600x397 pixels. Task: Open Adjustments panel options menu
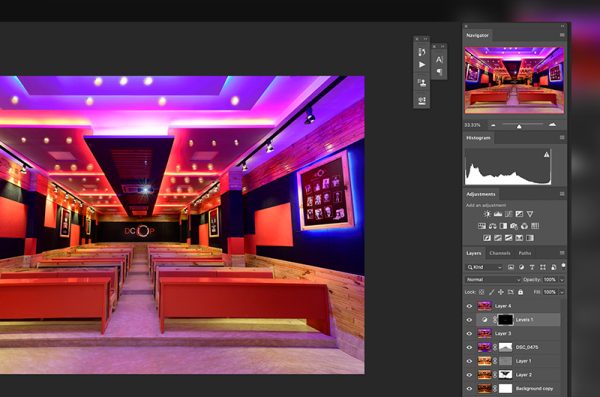(562, 194)
